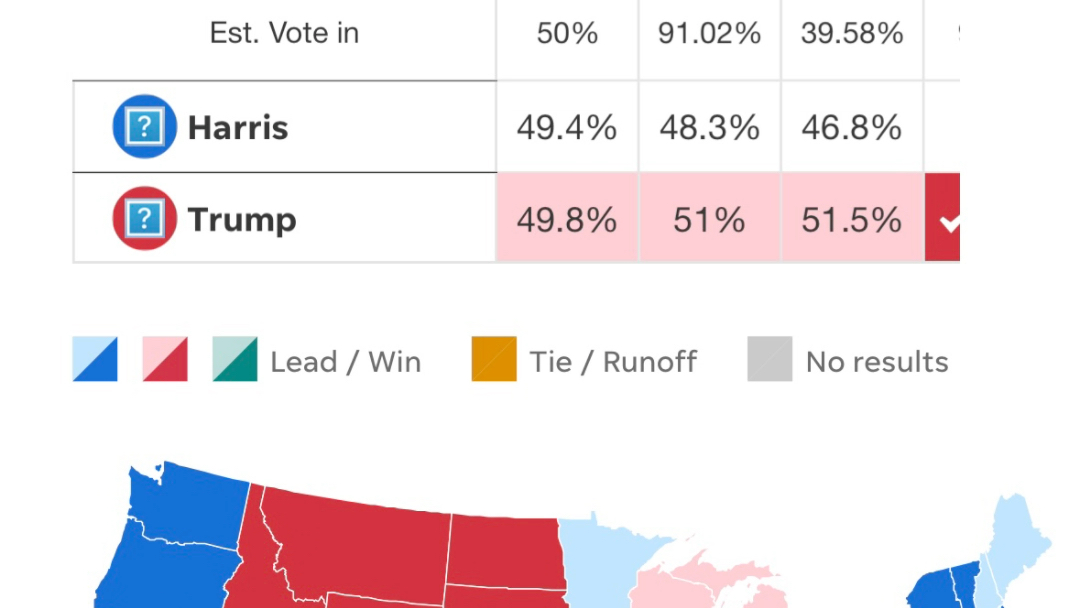The height and width of the screenshot is (608, 1080).
Task: Click the gray No results swatch
Action: (770, 359)
